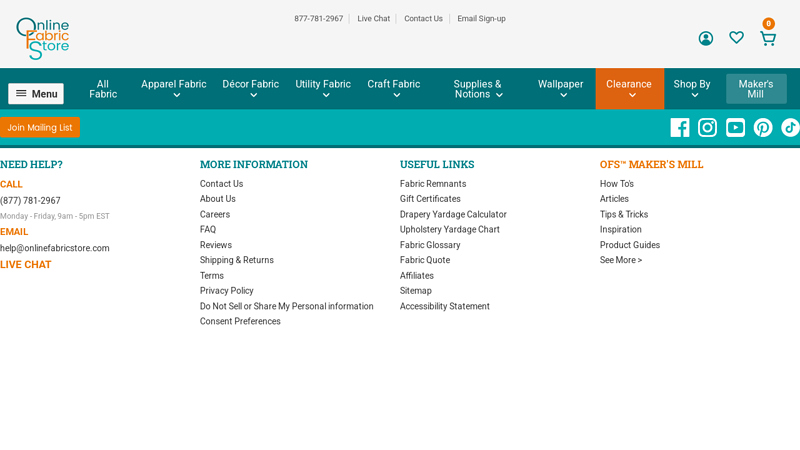Viewport: 800px width, 450px height.
Task: Click the Join Mailing List button
Action: (40, 128)
